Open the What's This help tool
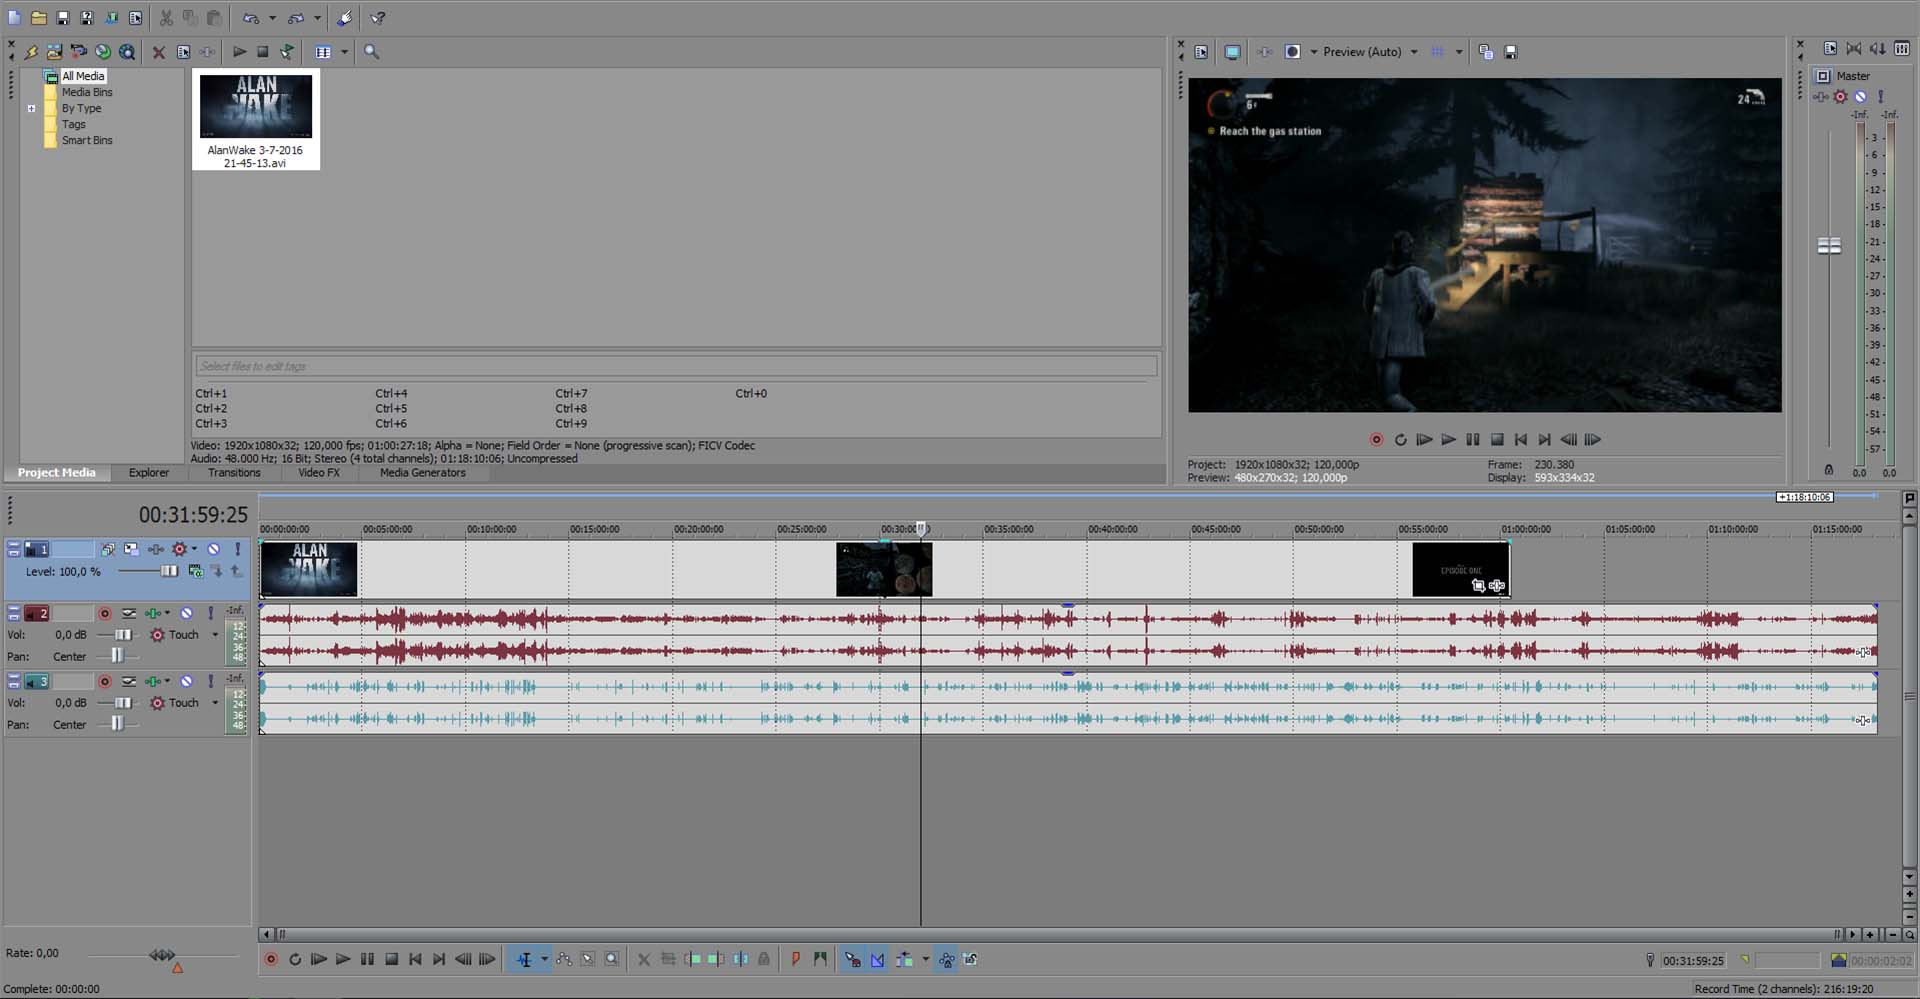1920x999 pixels. pos(378,18)
